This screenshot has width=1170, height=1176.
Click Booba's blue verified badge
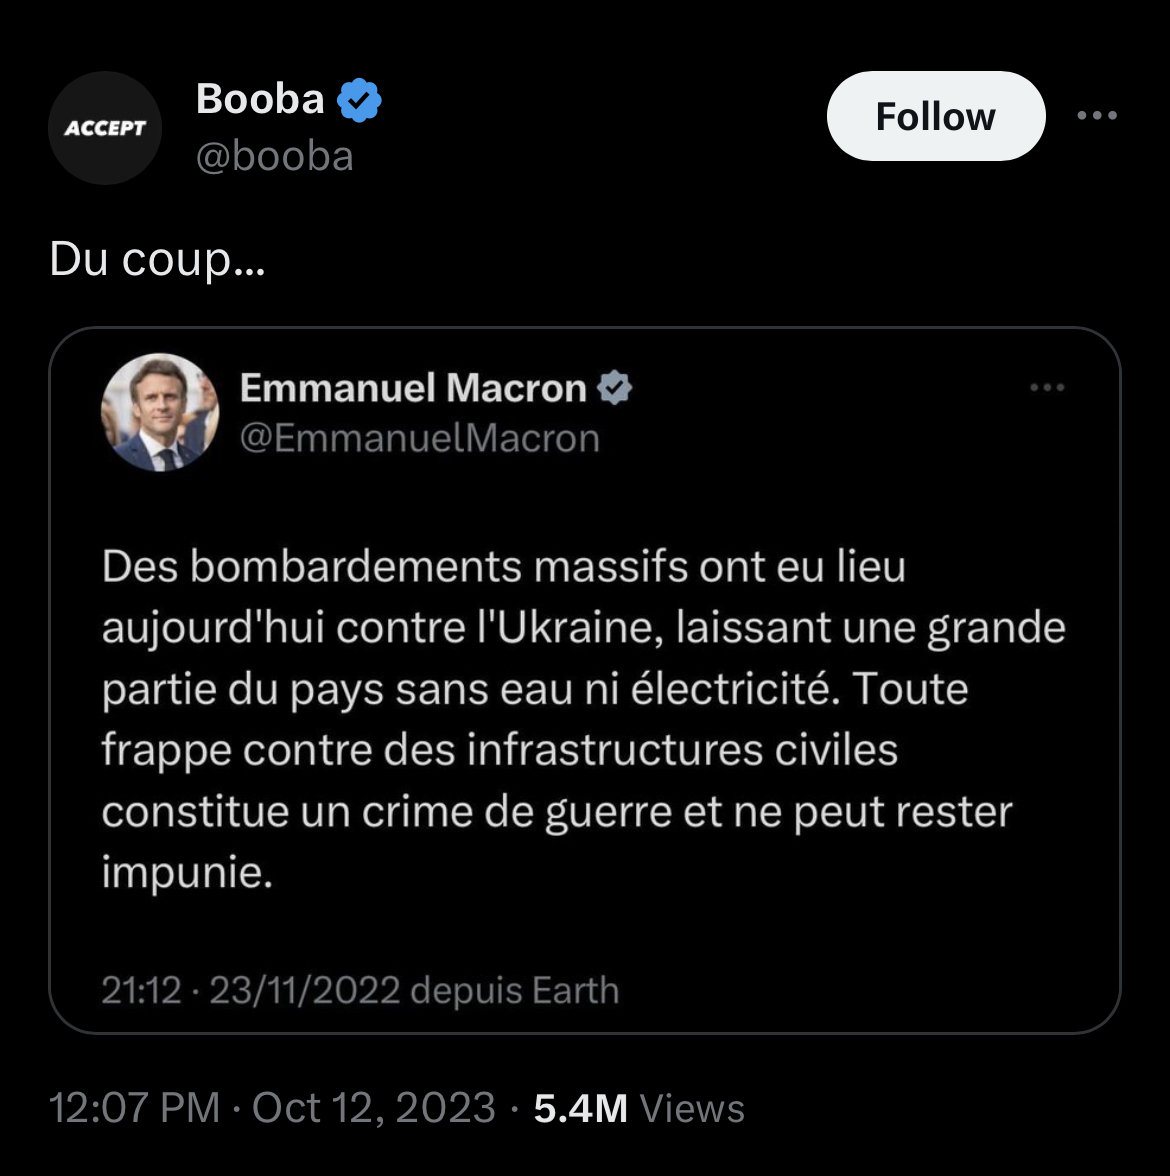click(x=360, y=100)
